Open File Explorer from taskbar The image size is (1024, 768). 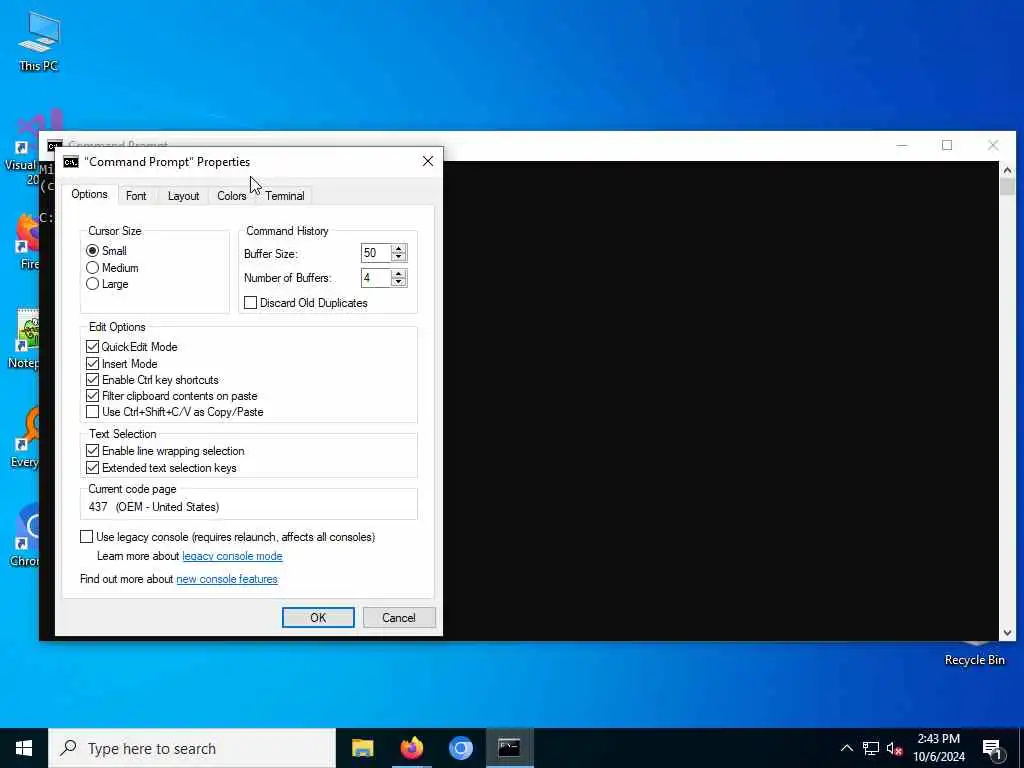(362, 748)
